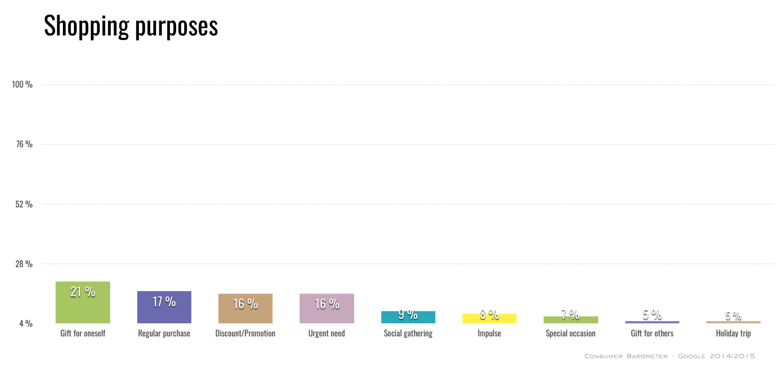Click the 'Gift for oneself' axis label

tap(83, 334)
